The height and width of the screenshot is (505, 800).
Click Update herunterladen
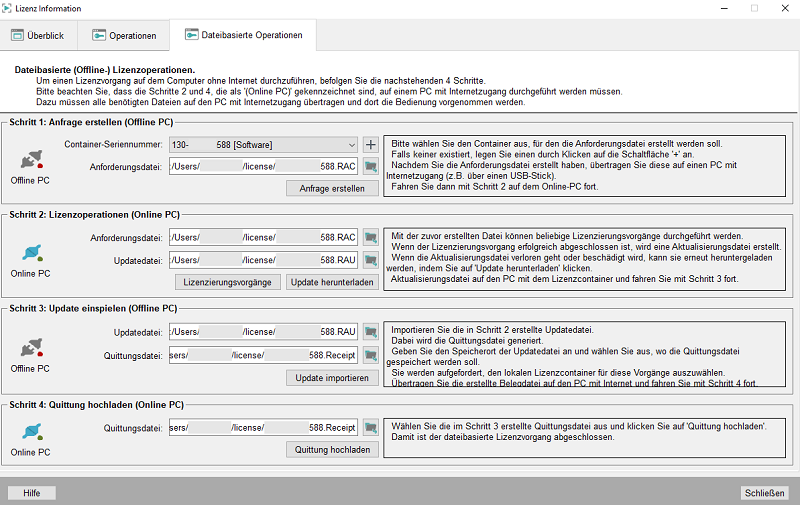click(x=332, y=282)
